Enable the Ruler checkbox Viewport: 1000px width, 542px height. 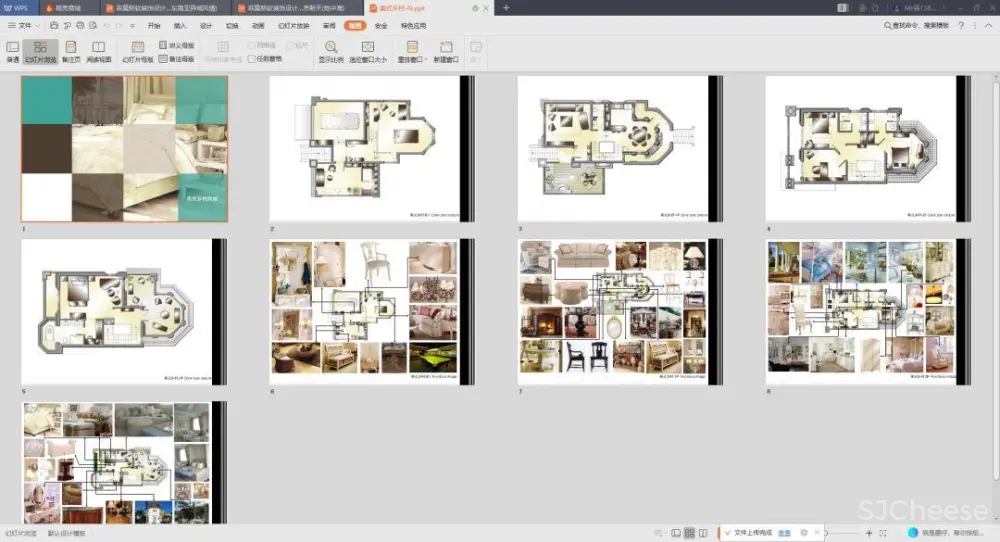pos(291,46)
